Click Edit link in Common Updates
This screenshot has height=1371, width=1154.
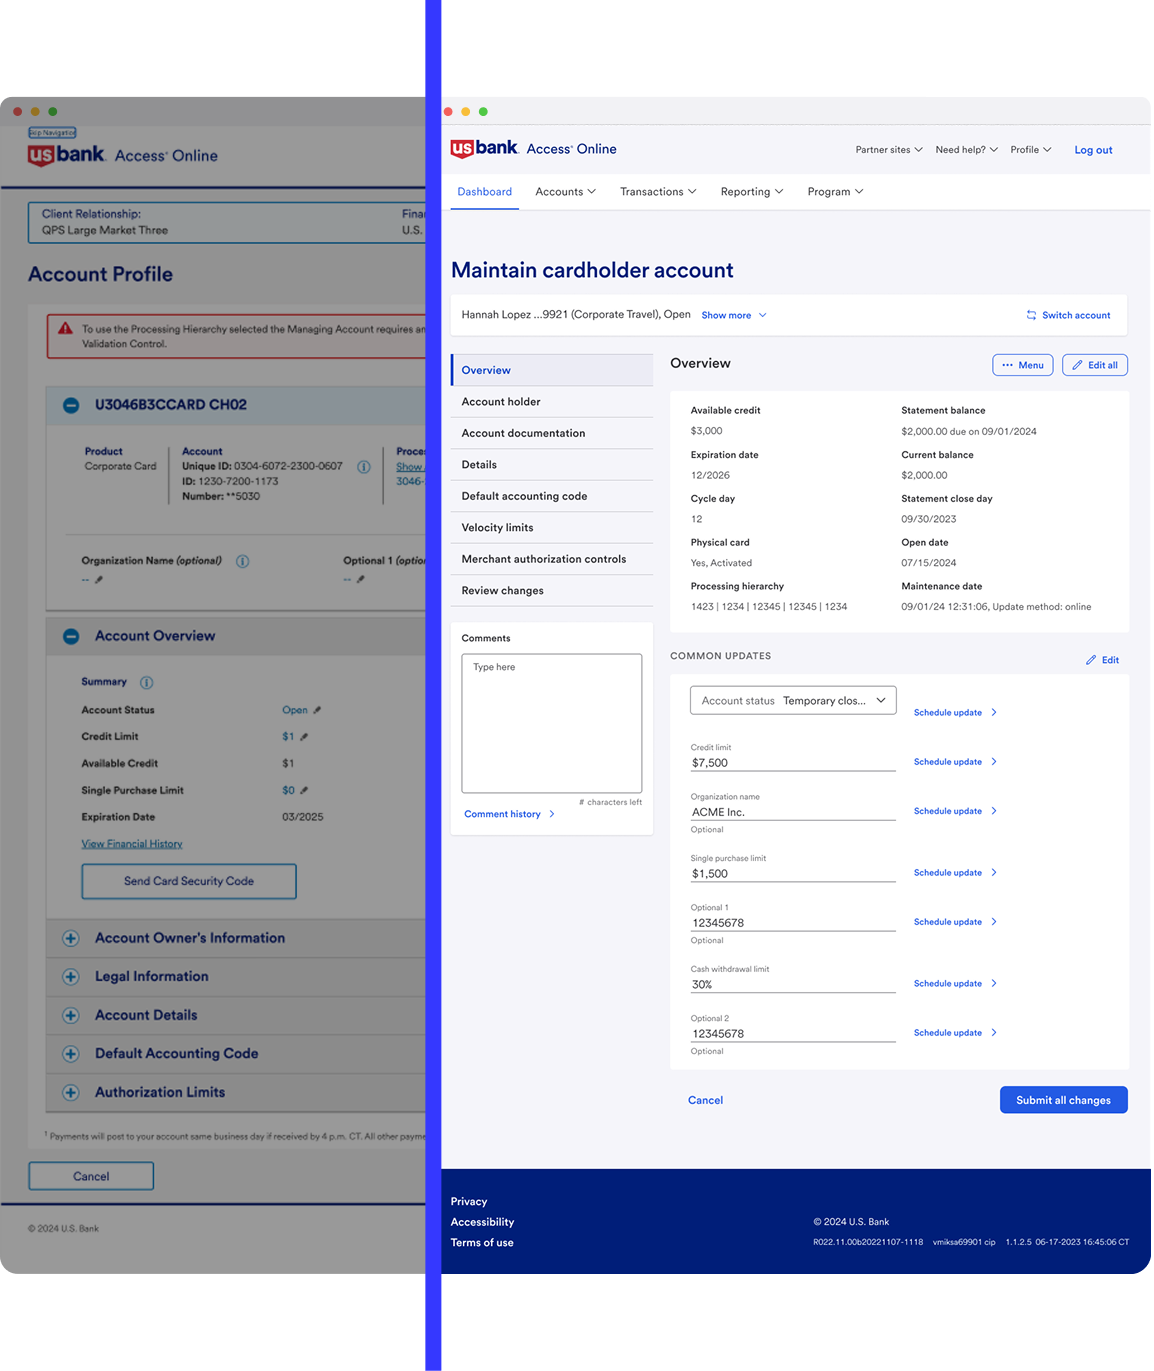1102,660
